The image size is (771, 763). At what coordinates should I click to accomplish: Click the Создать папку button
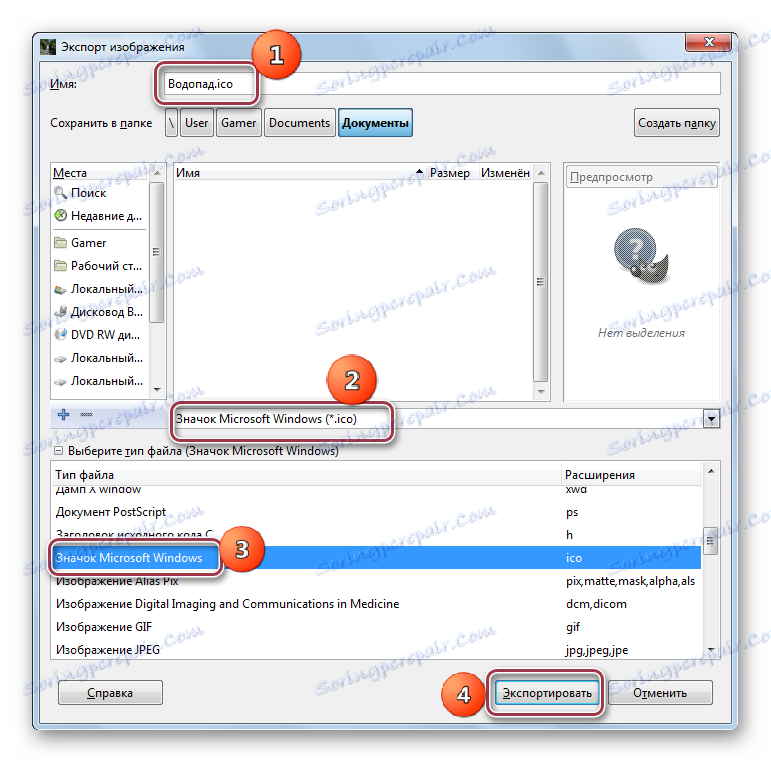(677, 123)
